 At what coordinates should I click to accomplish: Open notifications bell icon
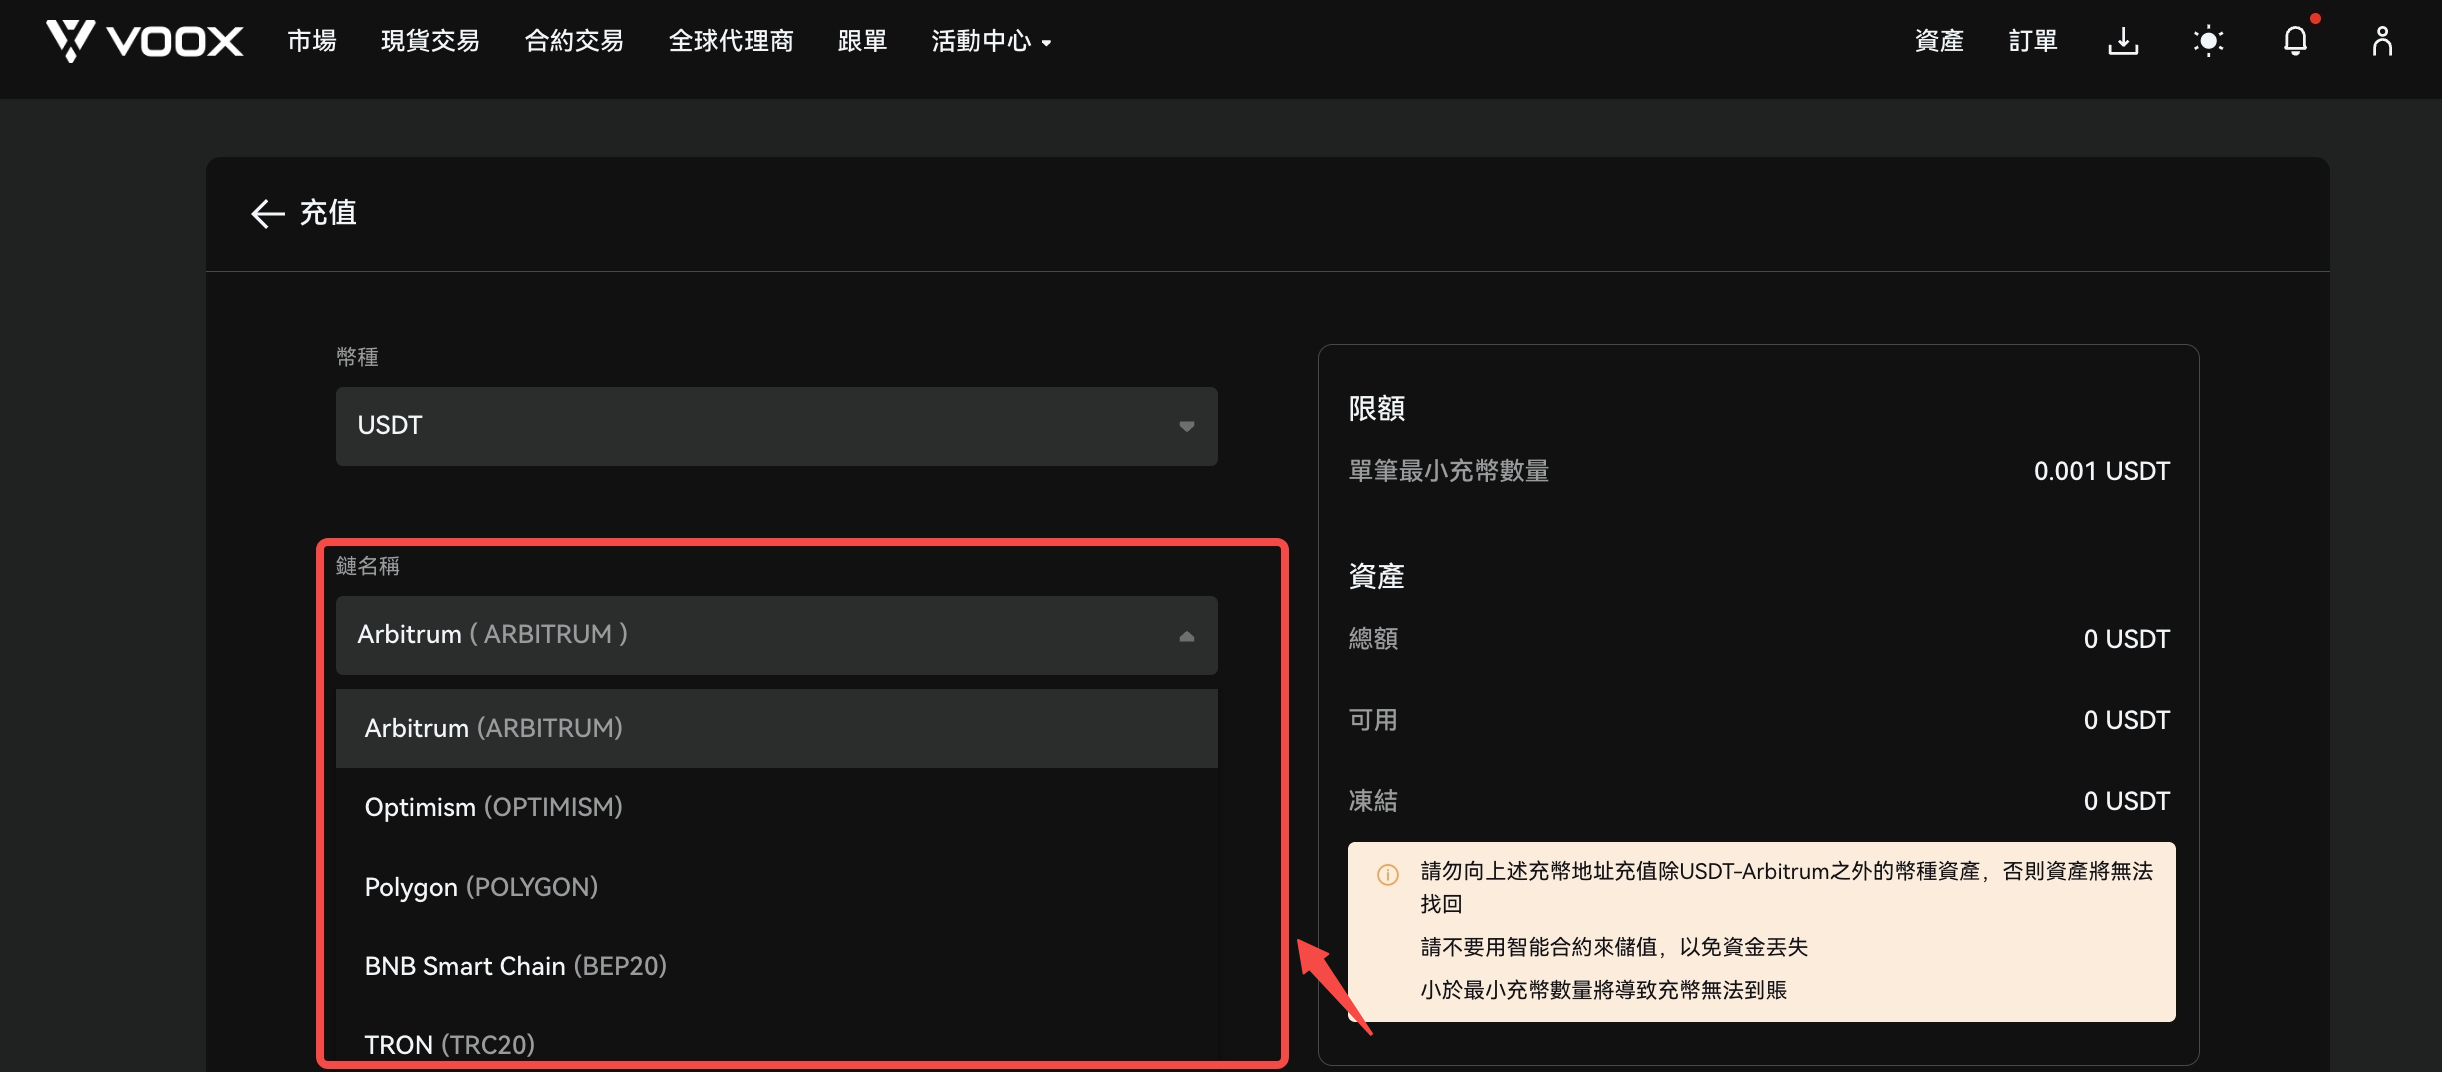(x=2295, y=41)
